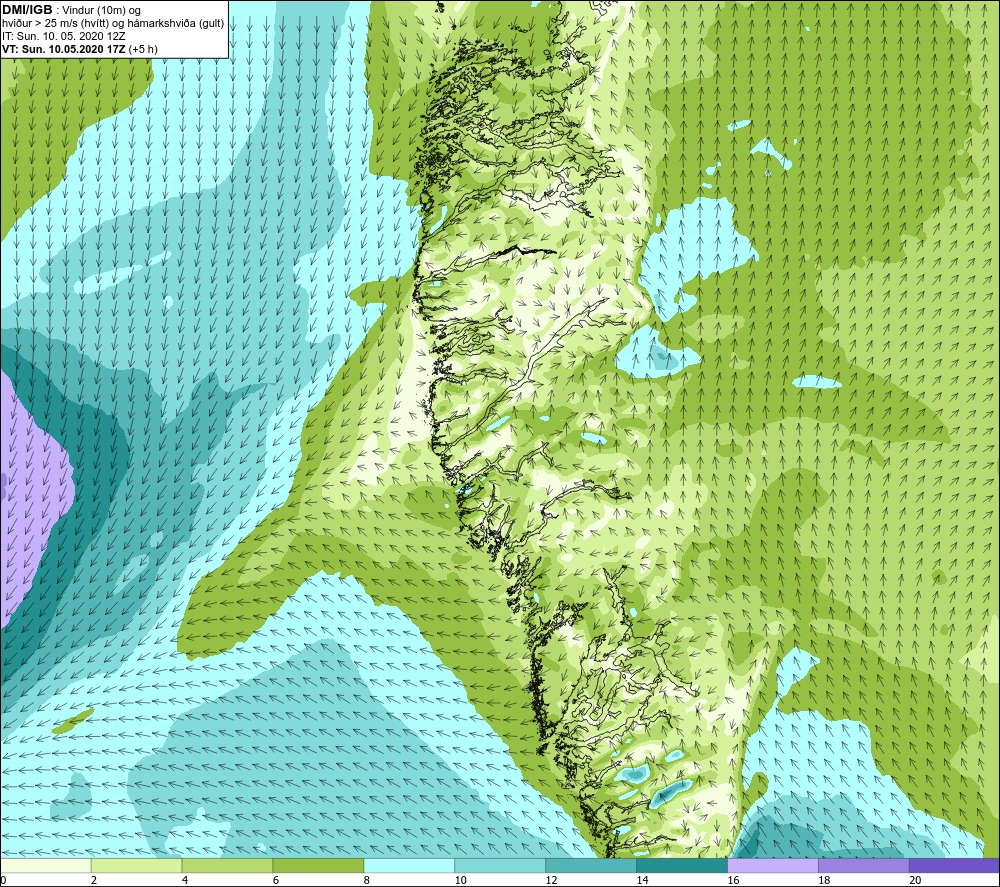The width and height of the screenshot is (1000, 887).
Task: Click the legend label '14'
Action: tap(642, 880)
